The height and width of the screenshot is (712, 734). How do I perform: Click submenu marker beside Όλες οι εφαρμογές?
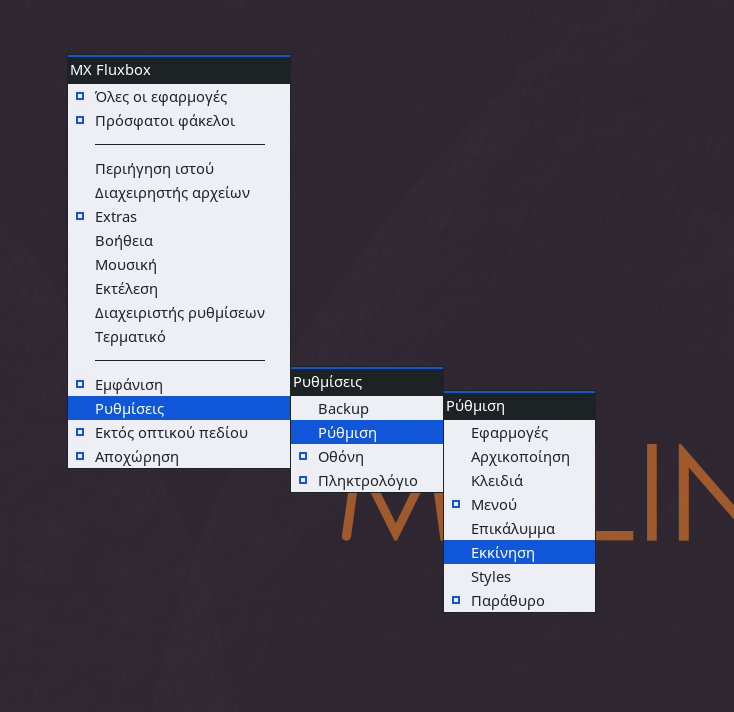pyautogui.click(x=80, y=96)
